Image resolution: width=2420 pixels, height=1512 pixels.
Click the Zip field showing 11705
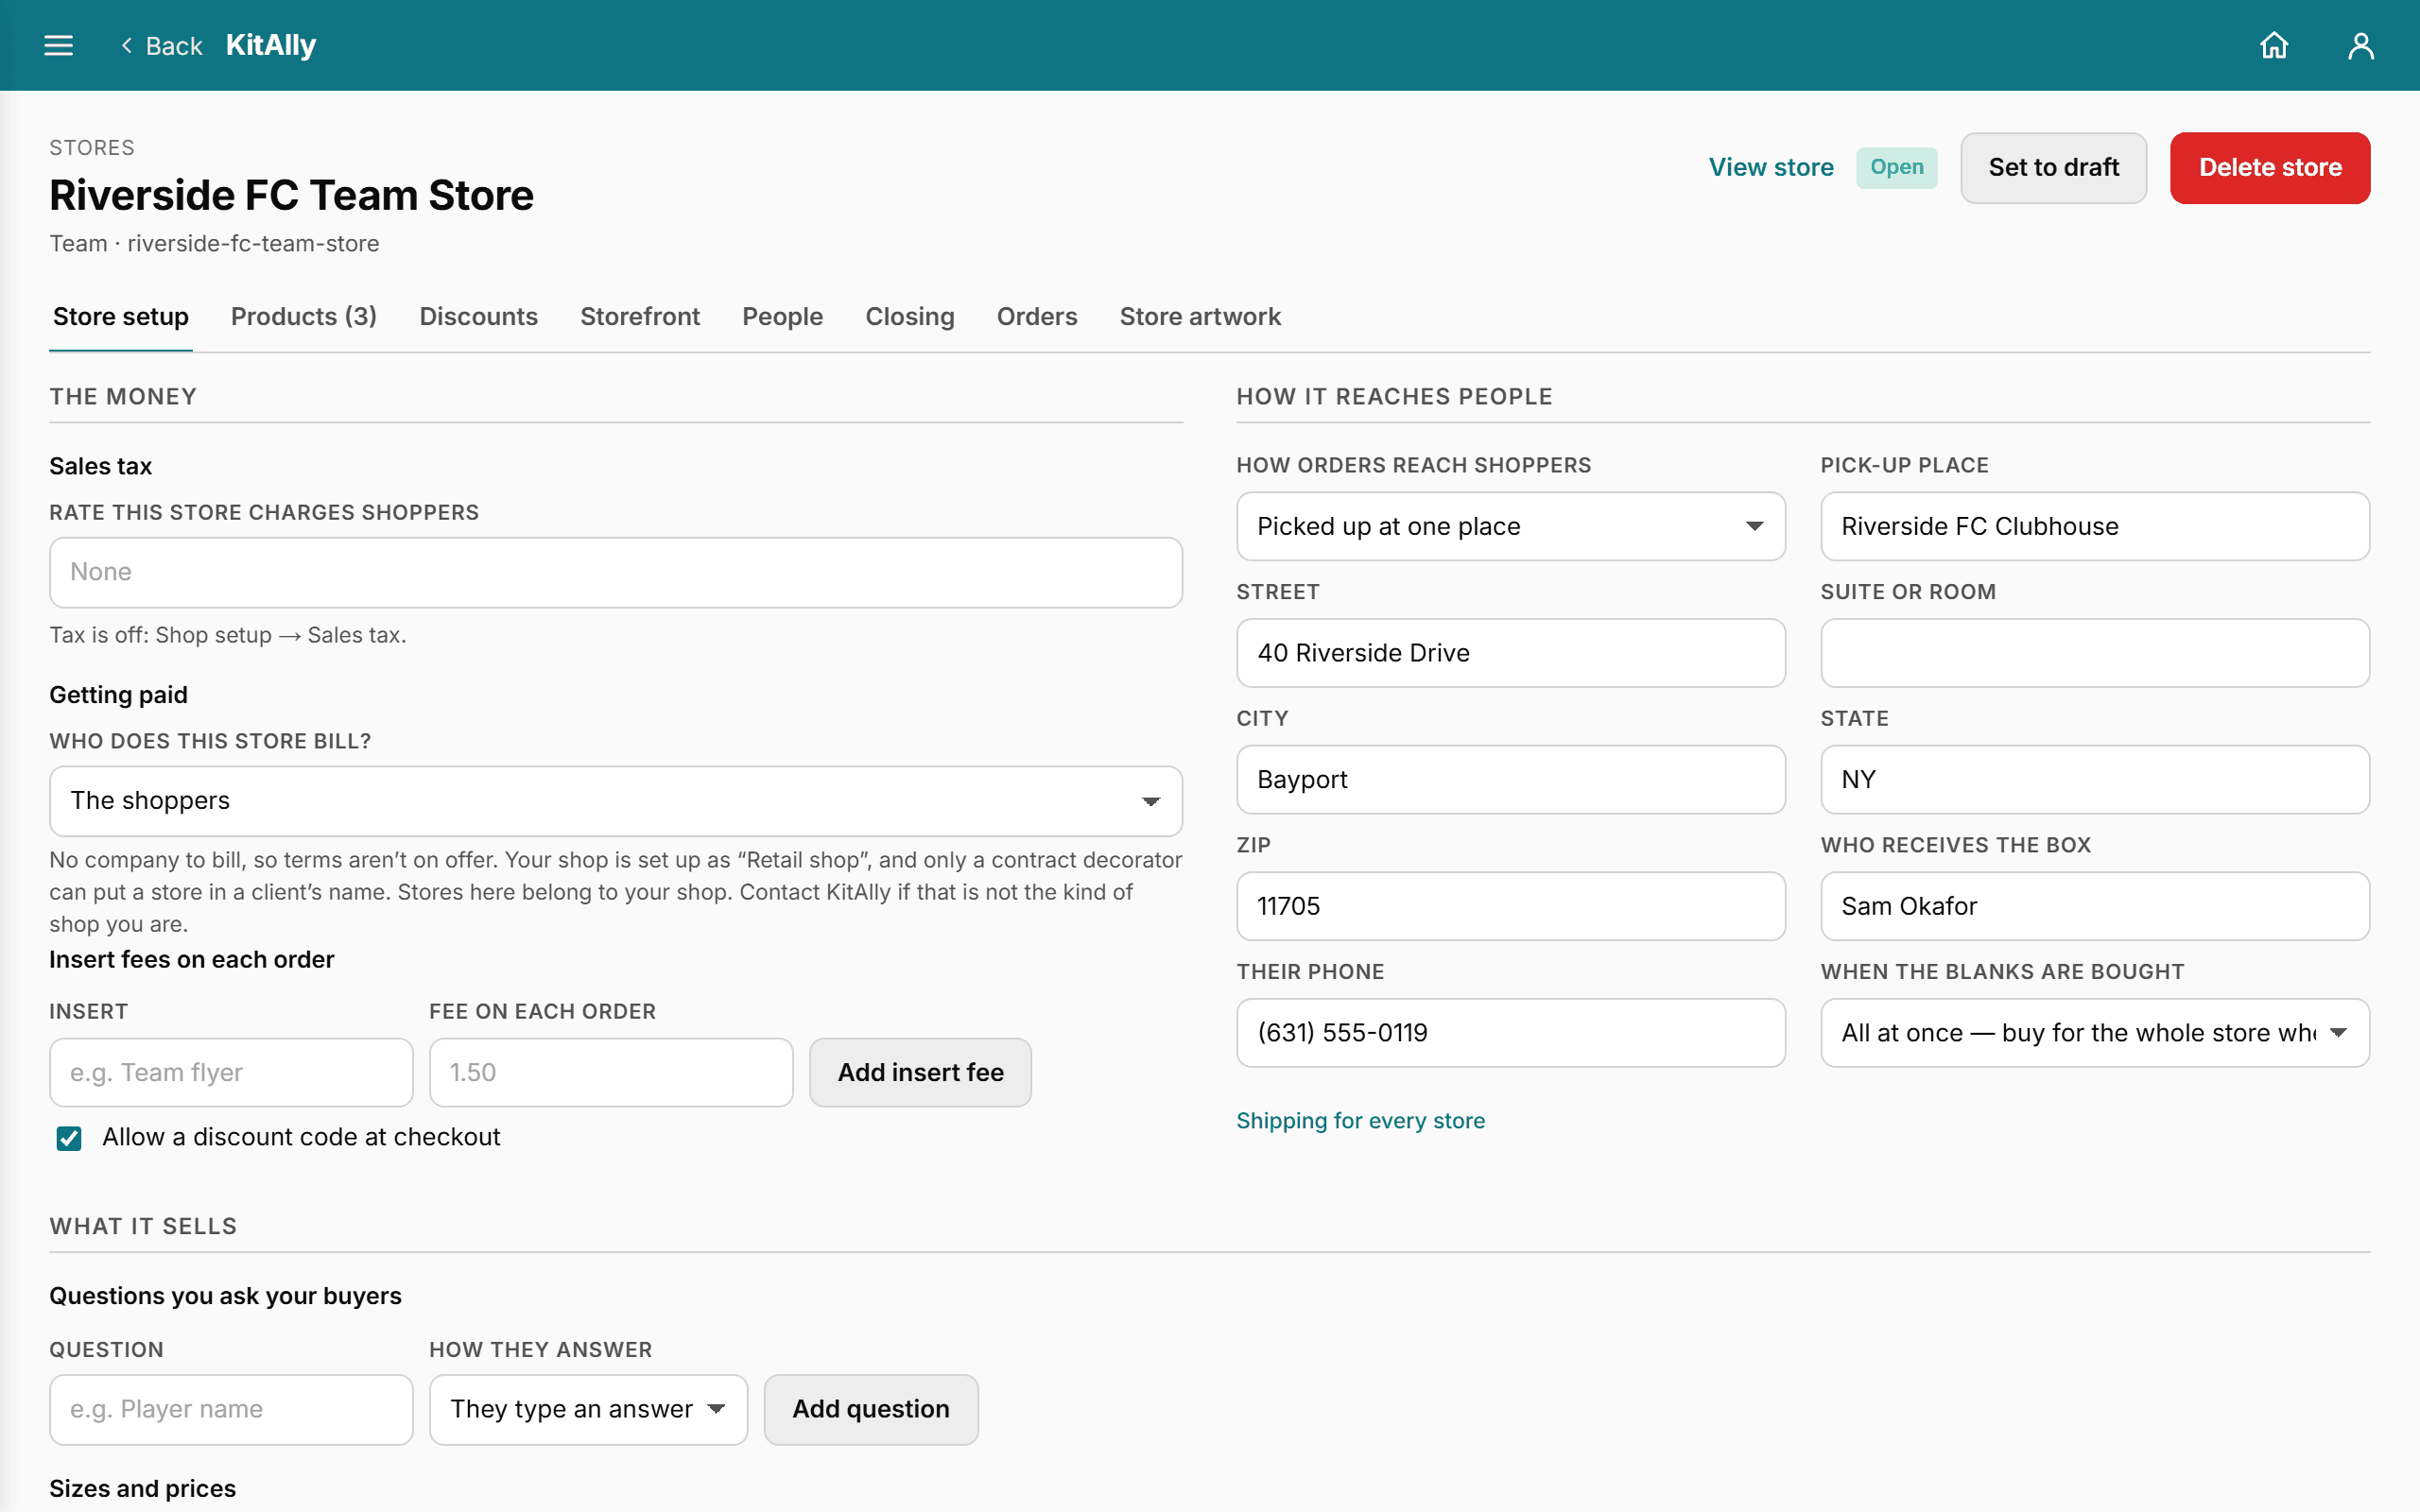click(x=1510, y=906)
